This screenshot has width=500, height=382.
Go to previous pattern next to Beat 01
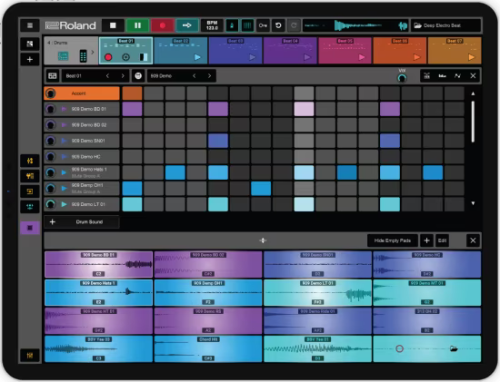pos(107,76)
